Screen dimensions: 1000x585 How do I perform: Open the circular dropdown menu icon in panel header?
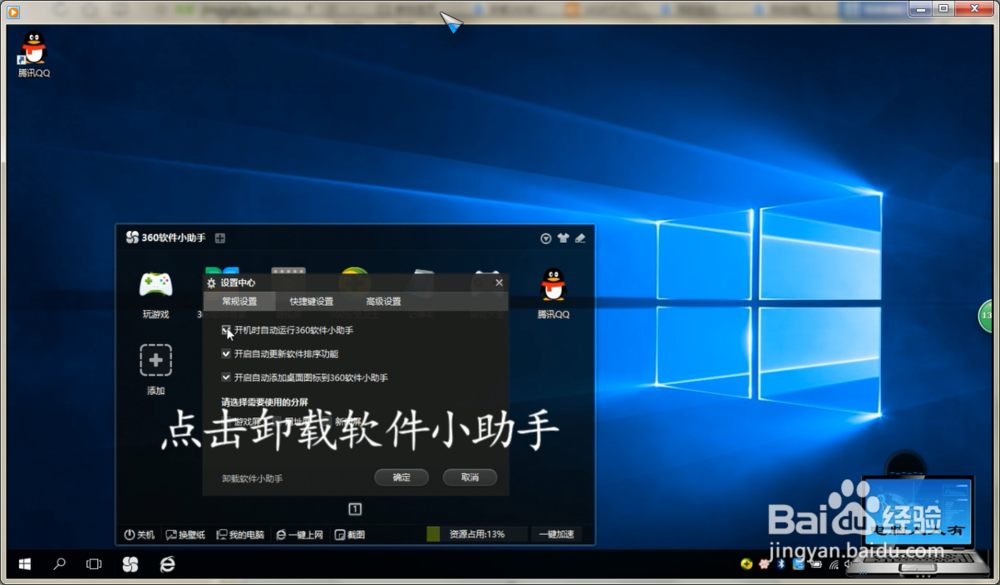(x=546, y=238)
